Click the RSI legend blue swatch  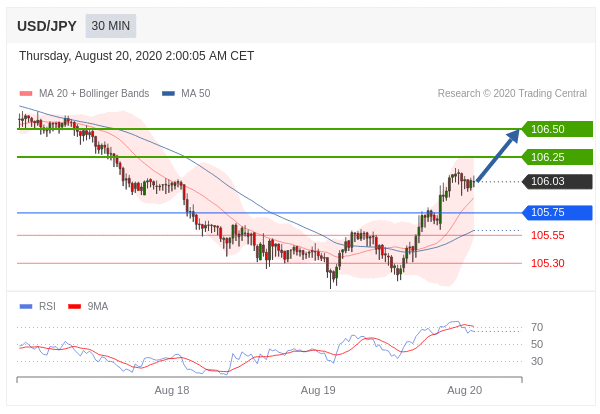point(26,306)
